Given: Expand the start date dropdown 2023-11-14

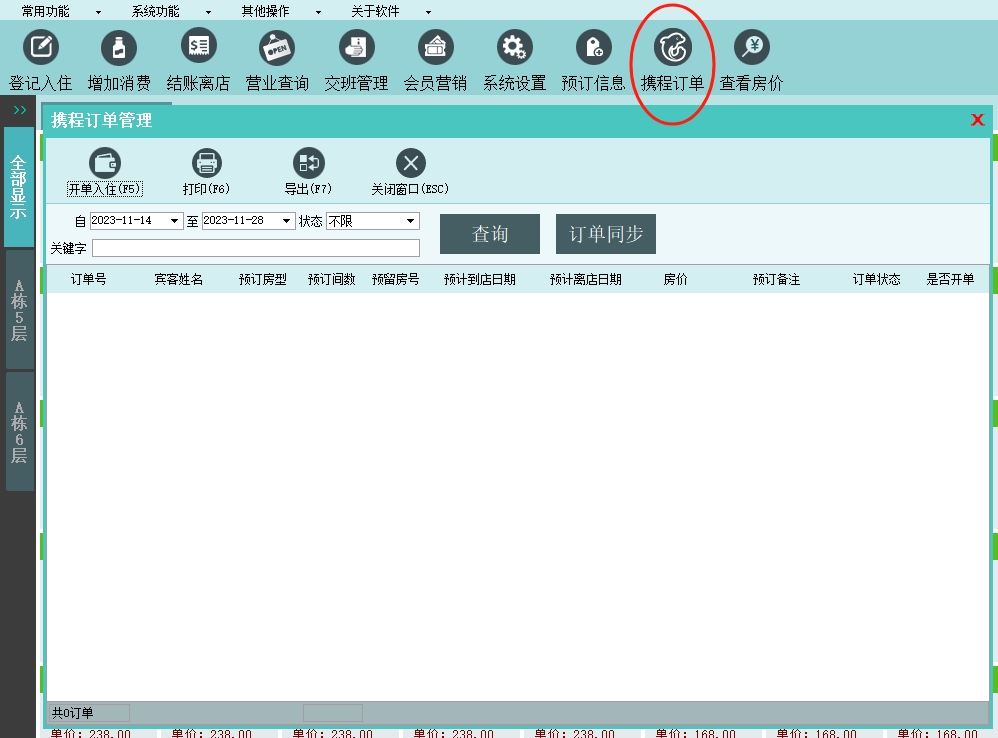Looking at the screenshot, I should [x=175, y=221].
